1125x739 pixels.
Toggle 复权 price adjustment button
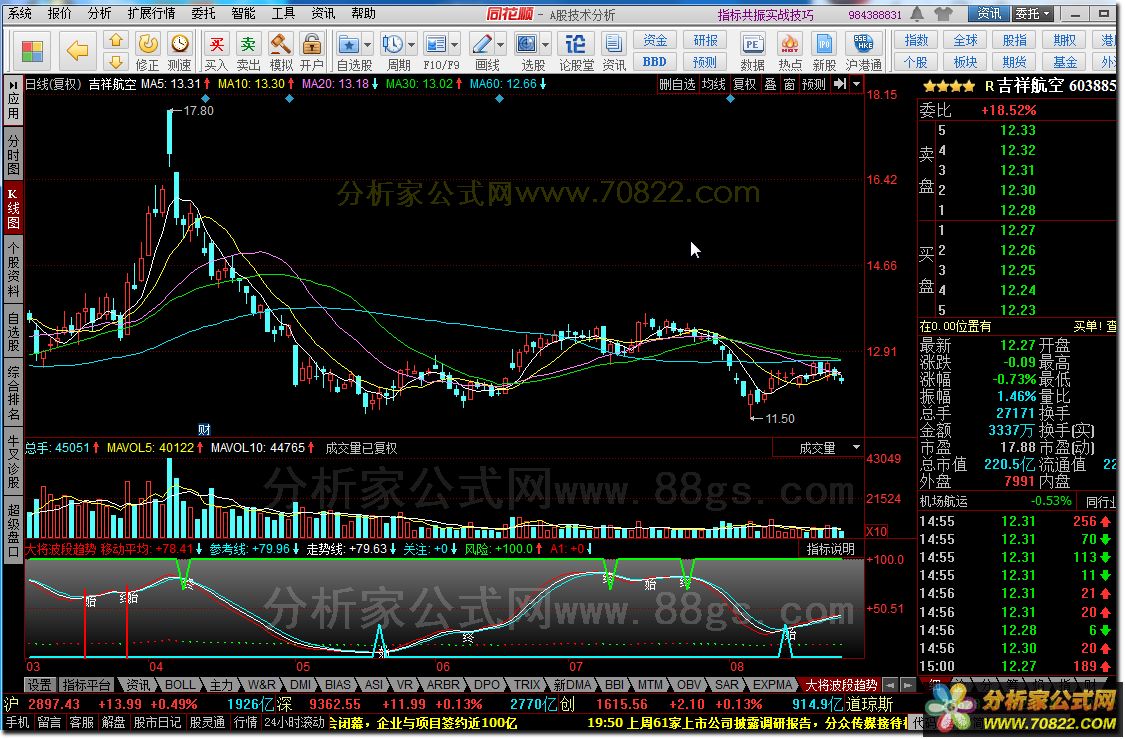(744, 85)
